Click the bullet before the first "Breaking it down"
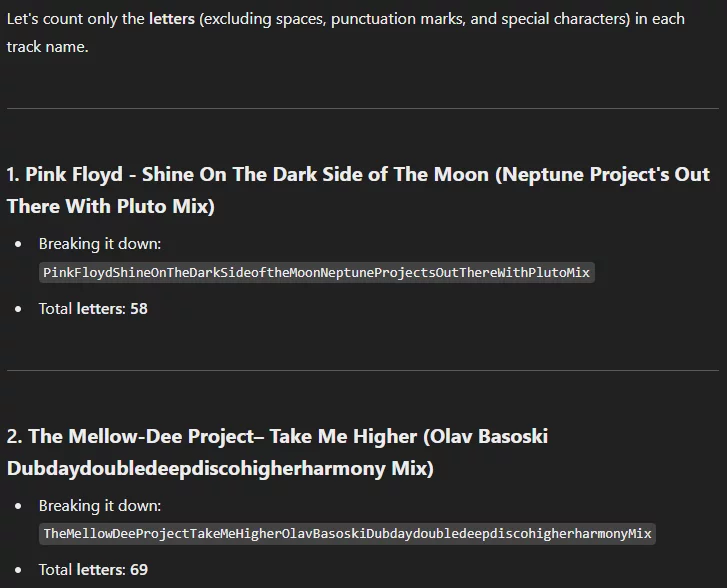 (x=17, y=244)
